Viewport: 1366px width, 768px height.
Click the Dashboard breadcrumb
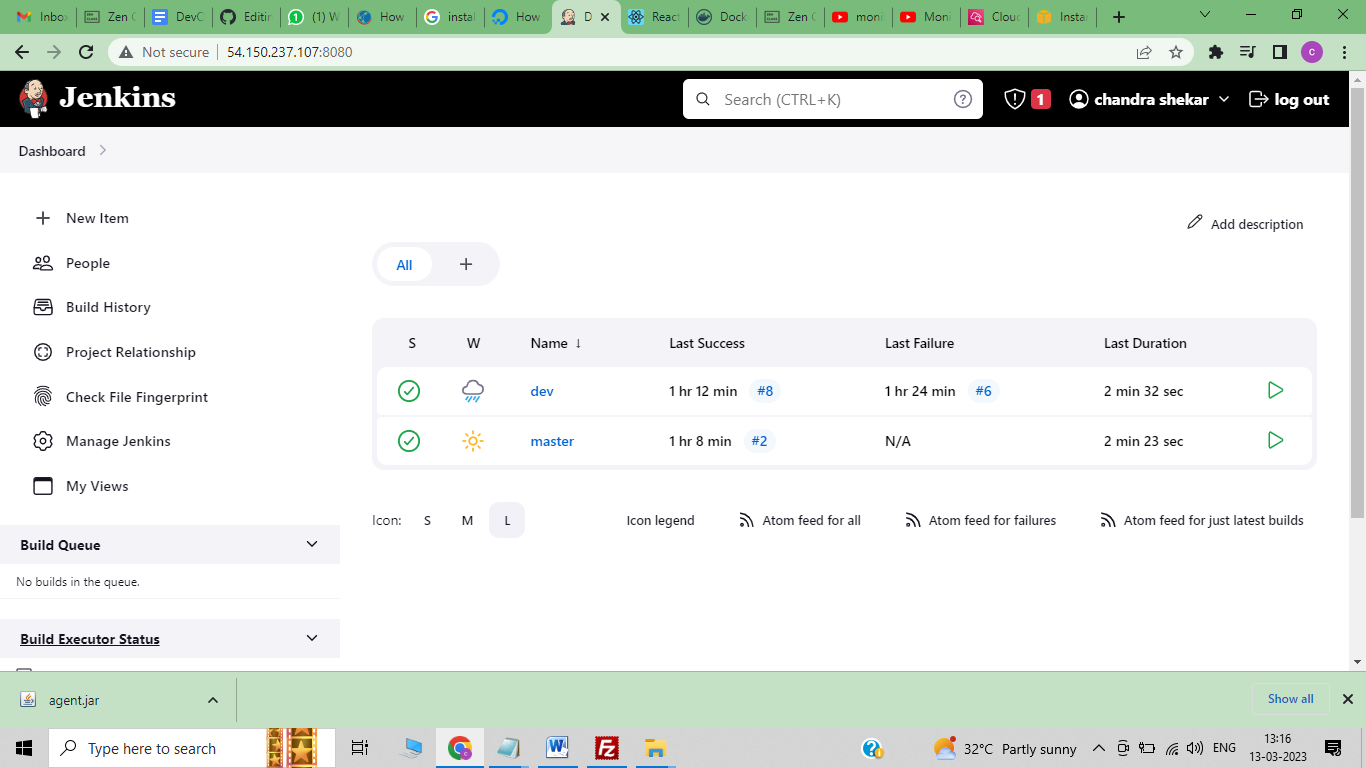[52, 150]
